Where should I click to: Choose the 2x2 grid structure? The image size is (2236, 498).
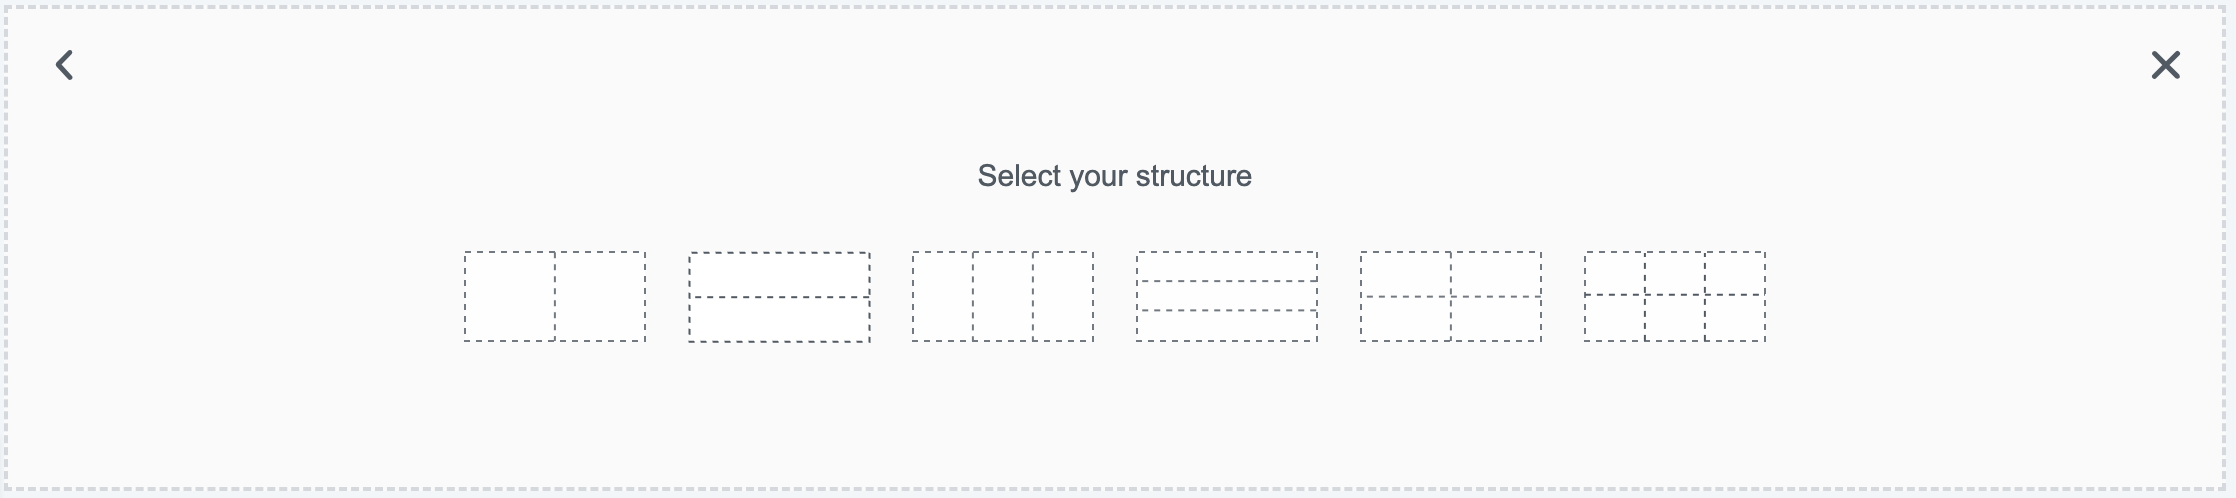point(1451,297)
